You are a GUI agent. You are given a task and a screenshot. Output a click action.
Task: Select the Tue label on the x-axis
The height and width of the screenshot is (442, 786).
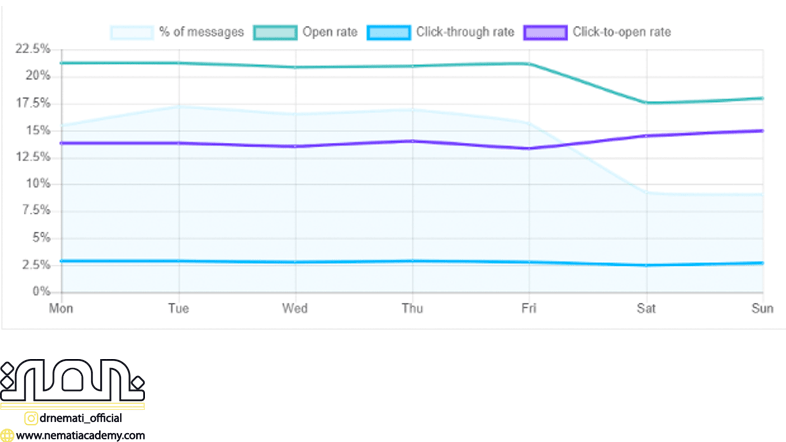[x=178, y=308]
